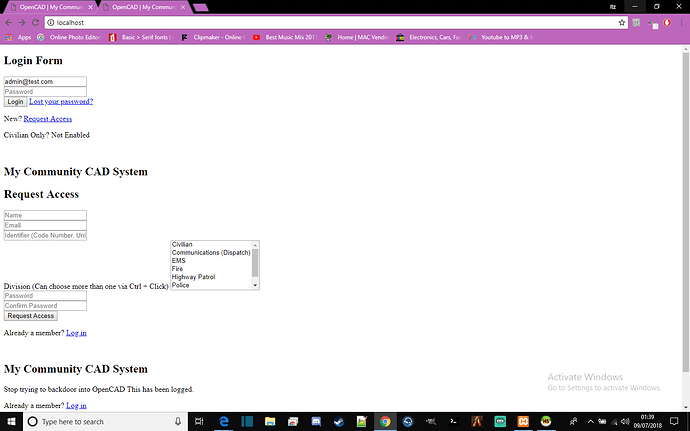Open the Basic > Serif fonts bookmark
The width and height of the screenshot is (690, 431).
coord(141,37)
